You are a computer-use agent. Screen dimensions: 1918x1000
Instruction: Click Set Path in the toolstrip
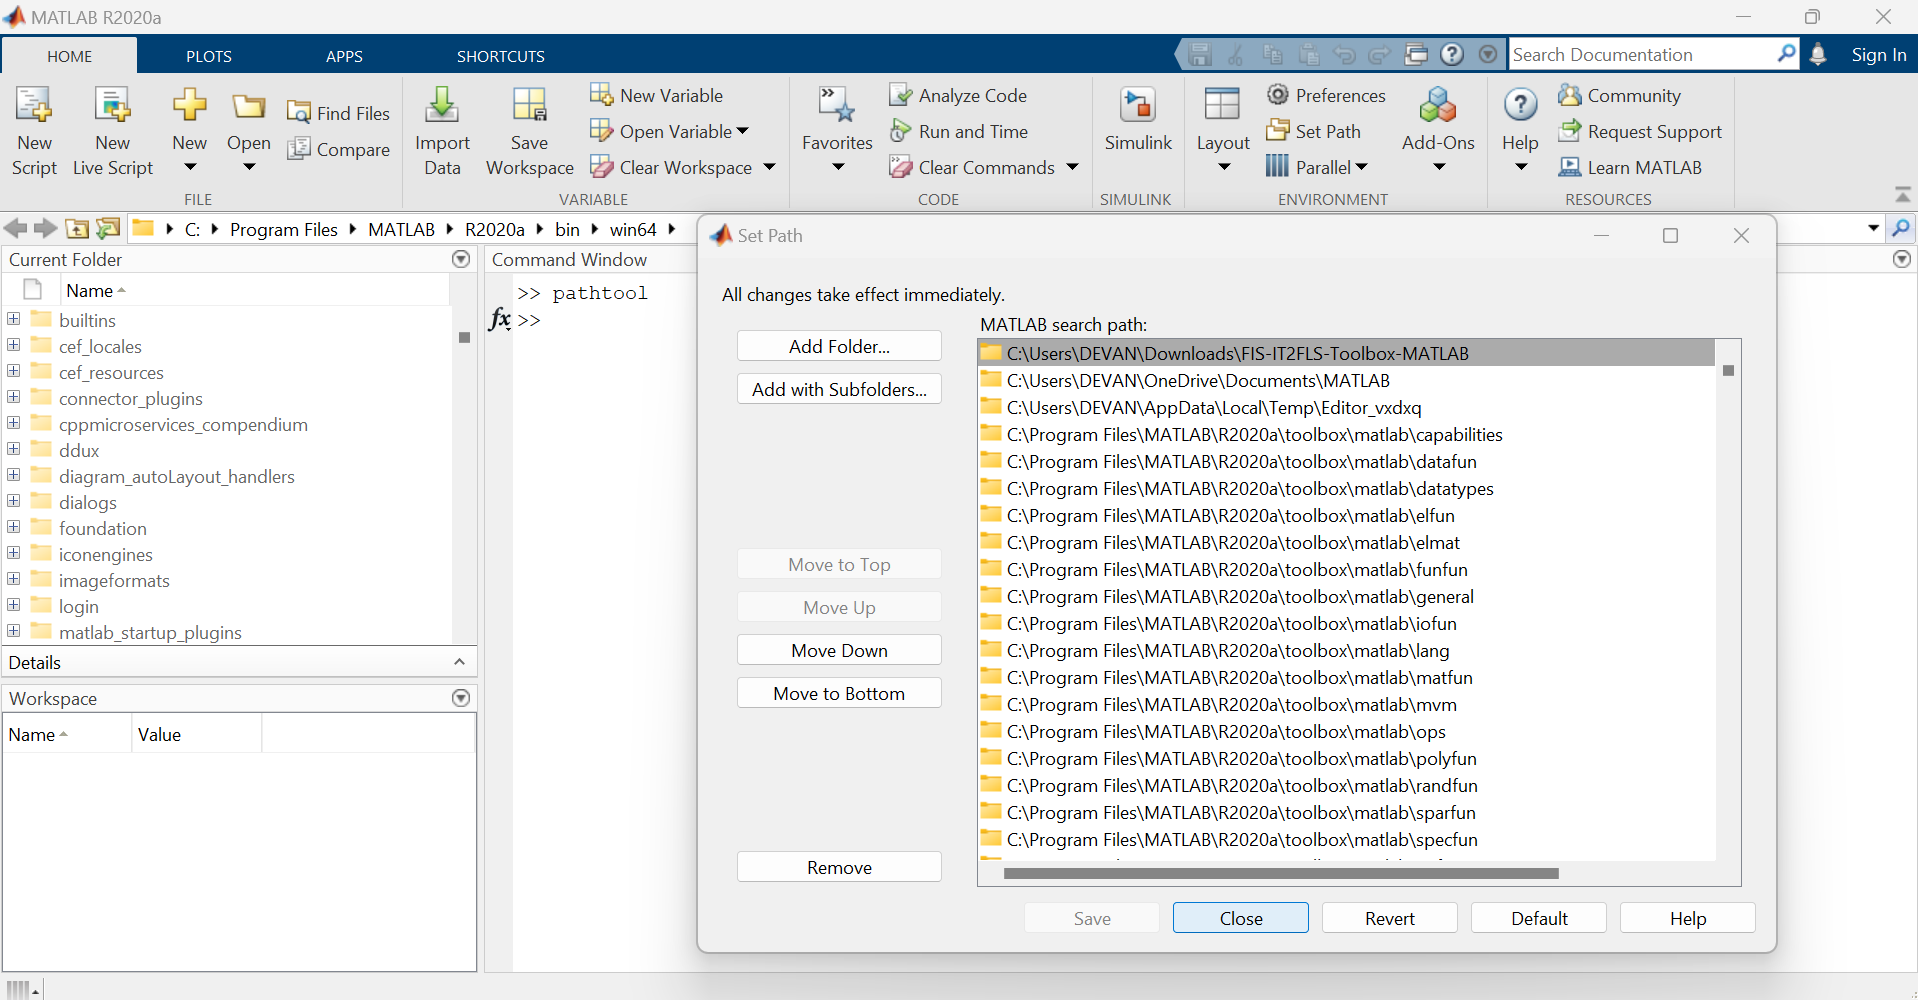1313,131
